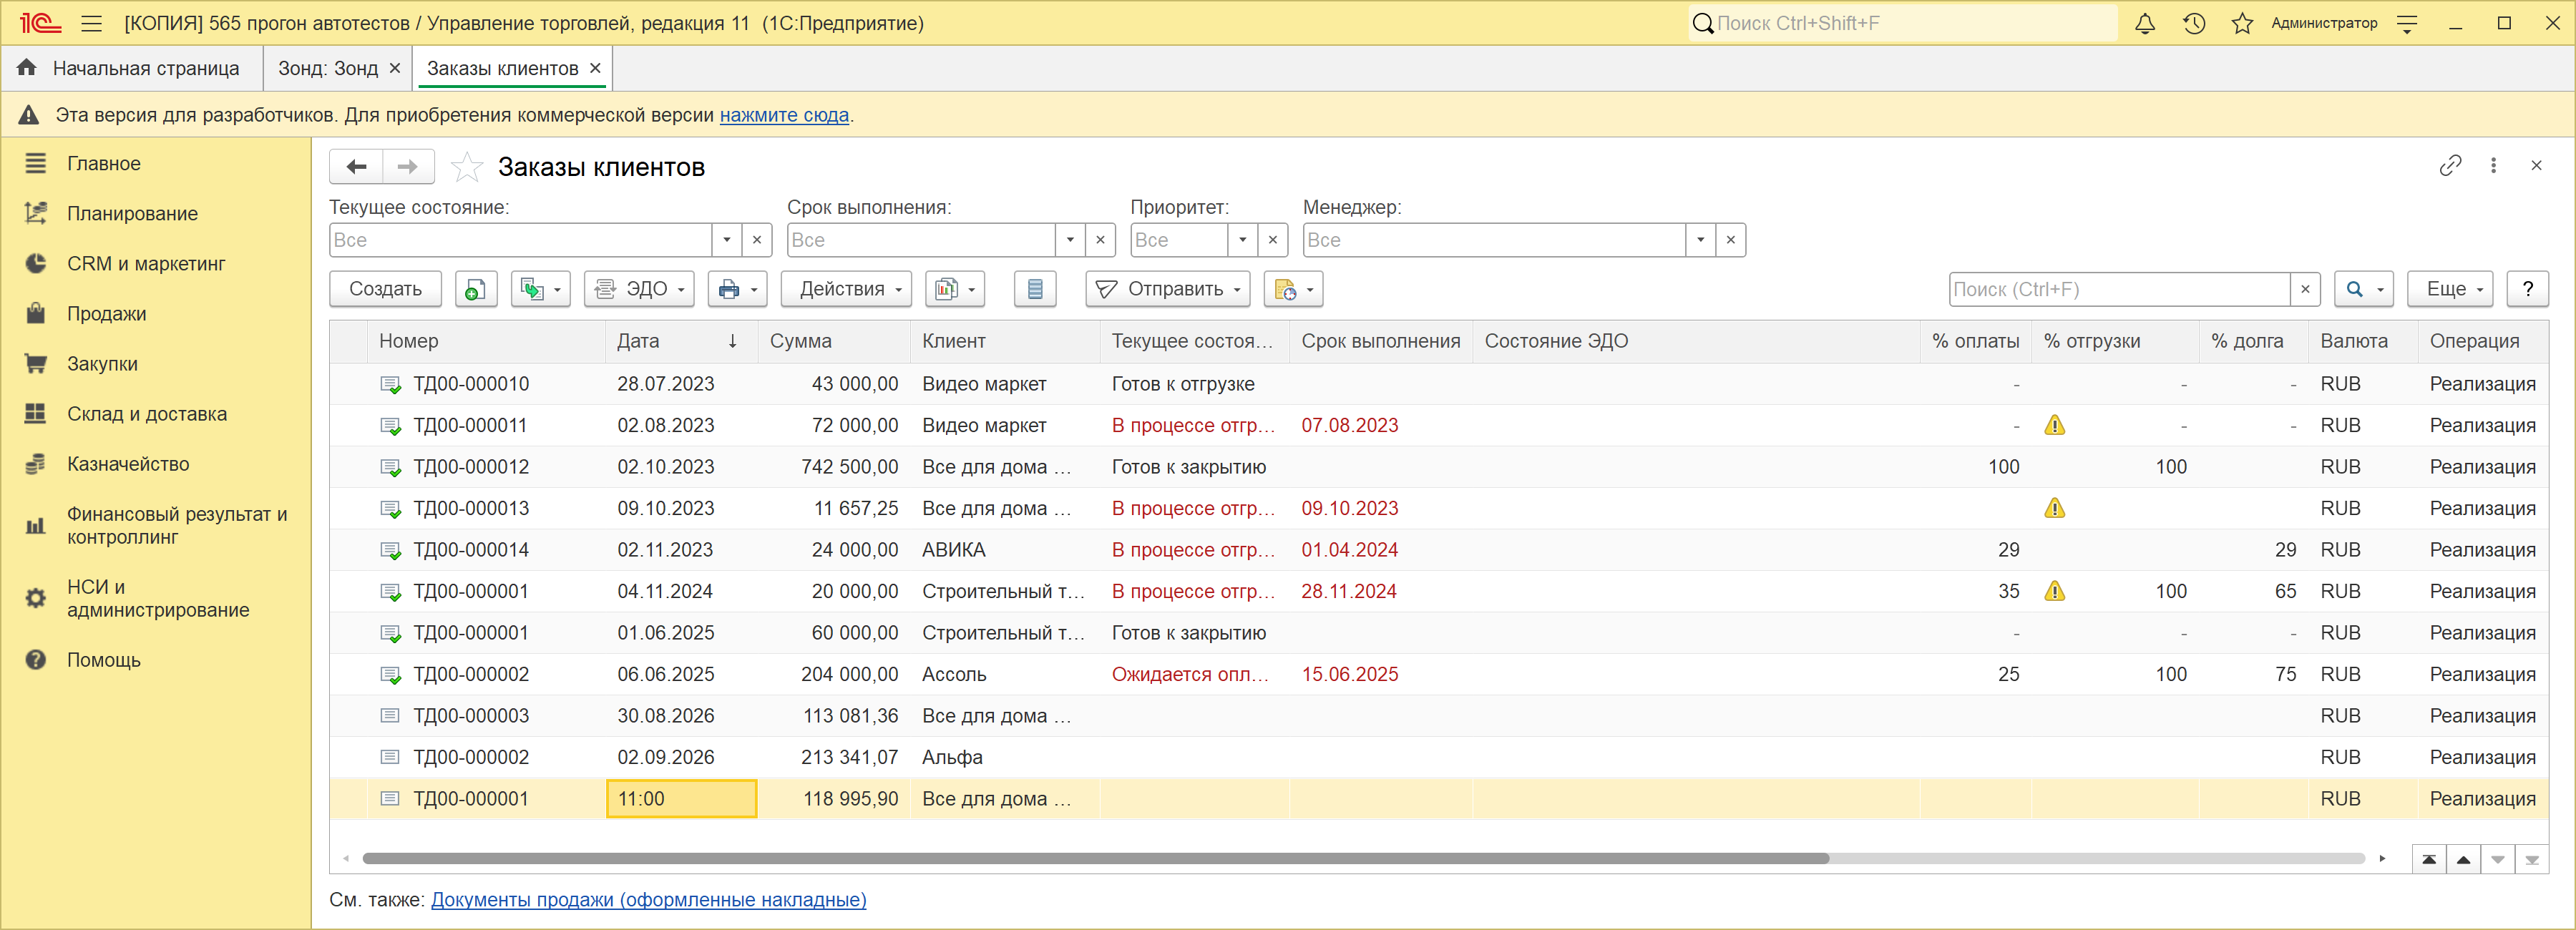Open the Продажи section in sidebar
The image size is (2576, 930).
[106, 314]
